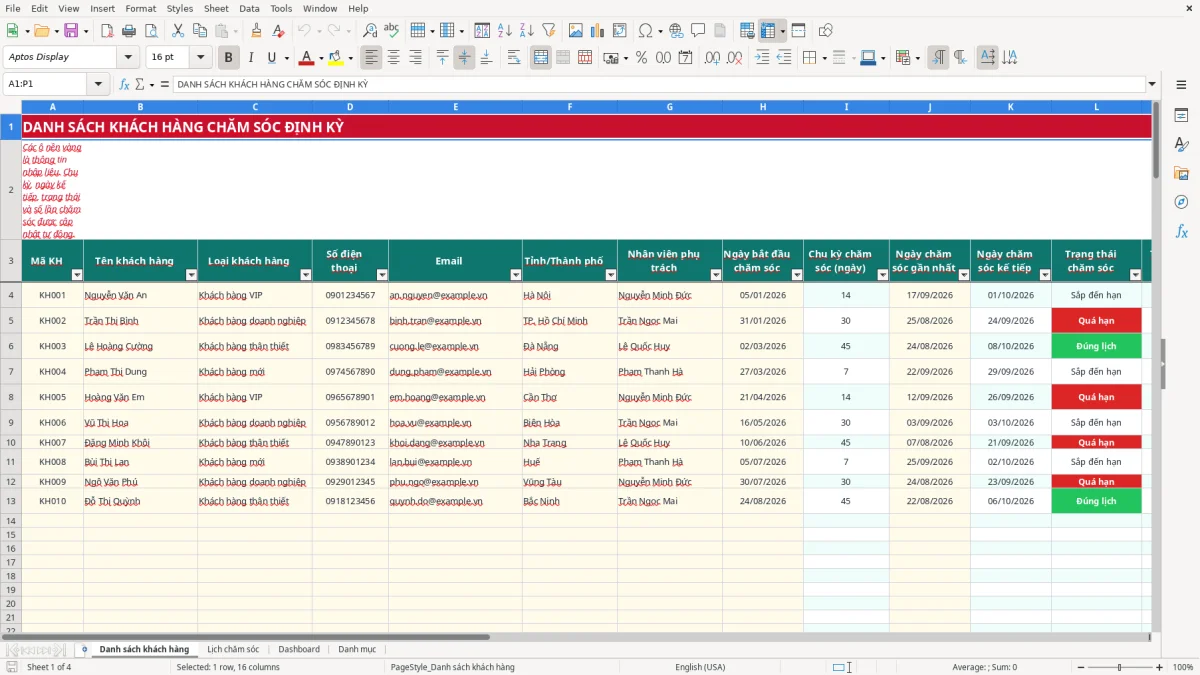Click the horizontal scrollbar
Image resolution: width=1200 pixels, height=675 pixels.
coord(245,636)
